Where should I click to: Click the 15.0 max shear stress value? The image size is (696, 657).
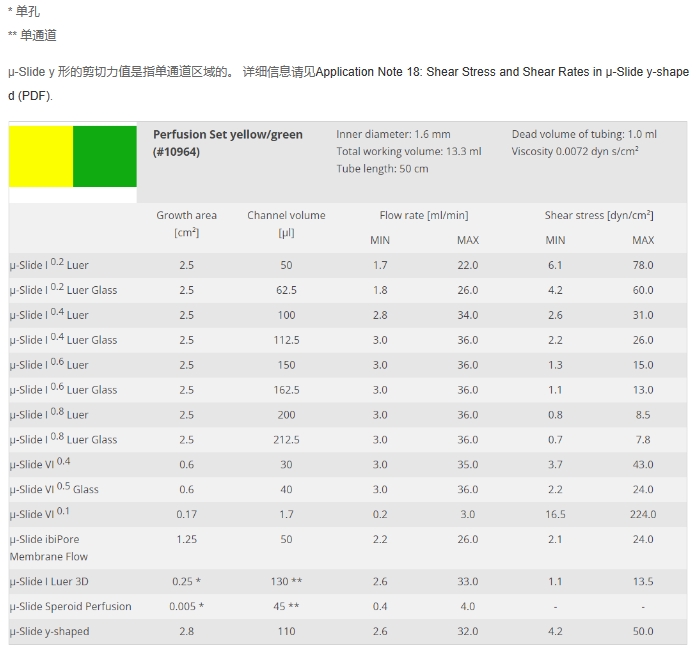pos(643,364)
